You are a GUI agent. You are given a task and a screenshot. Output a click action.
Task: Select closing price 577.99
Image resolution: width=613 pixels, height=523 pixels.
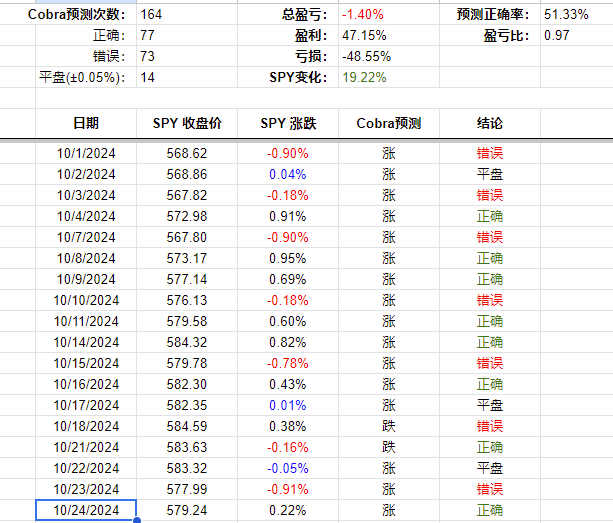187,489
